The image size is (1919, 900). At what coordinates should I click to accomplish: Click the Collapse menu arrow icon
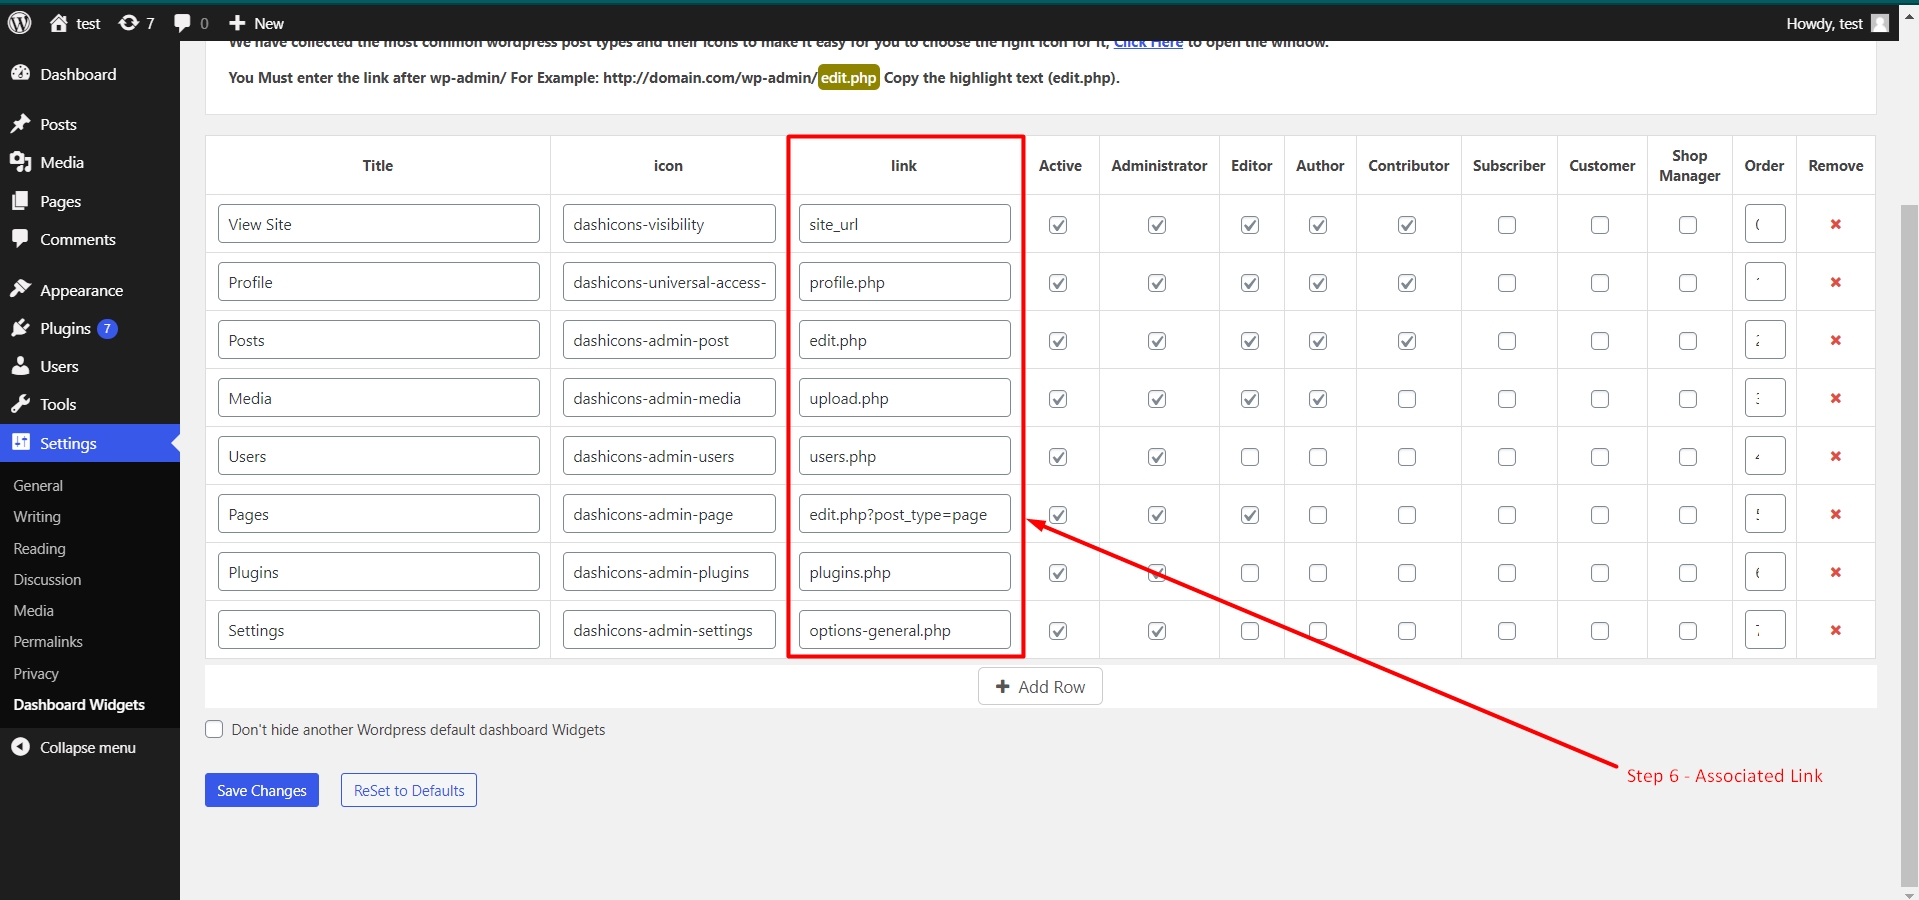[20, 747]
